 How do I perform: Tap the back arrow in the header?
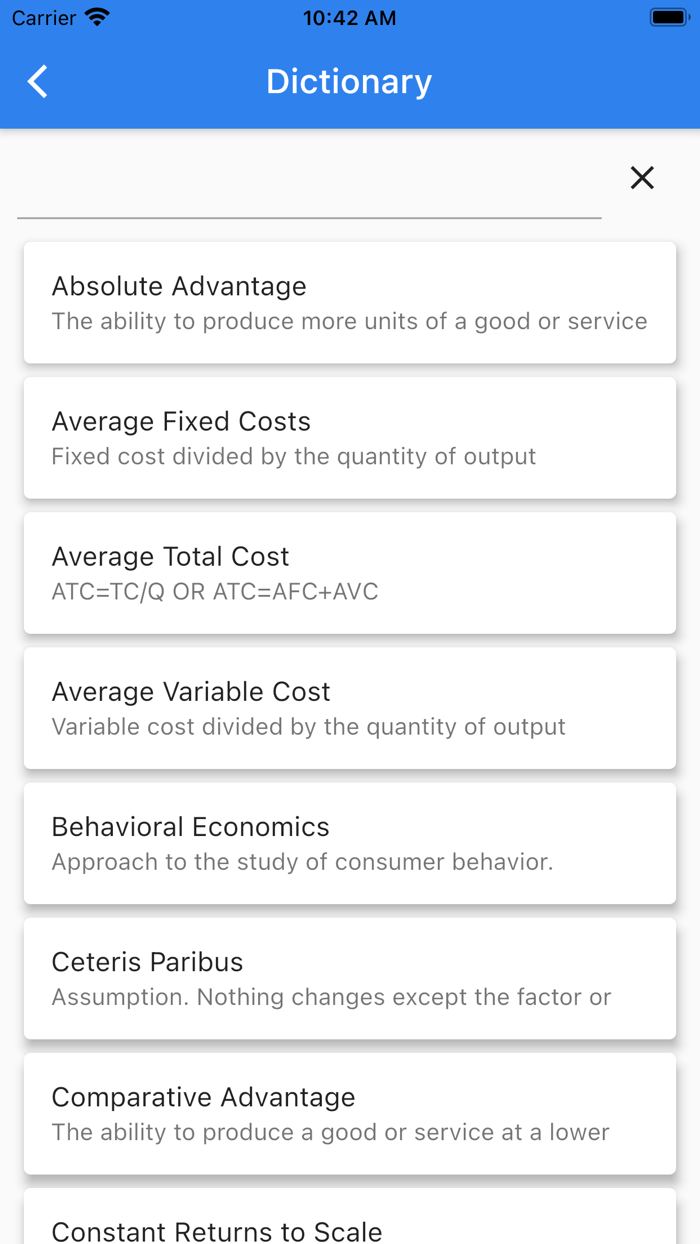pyautogui.click(x=37, y=81)
